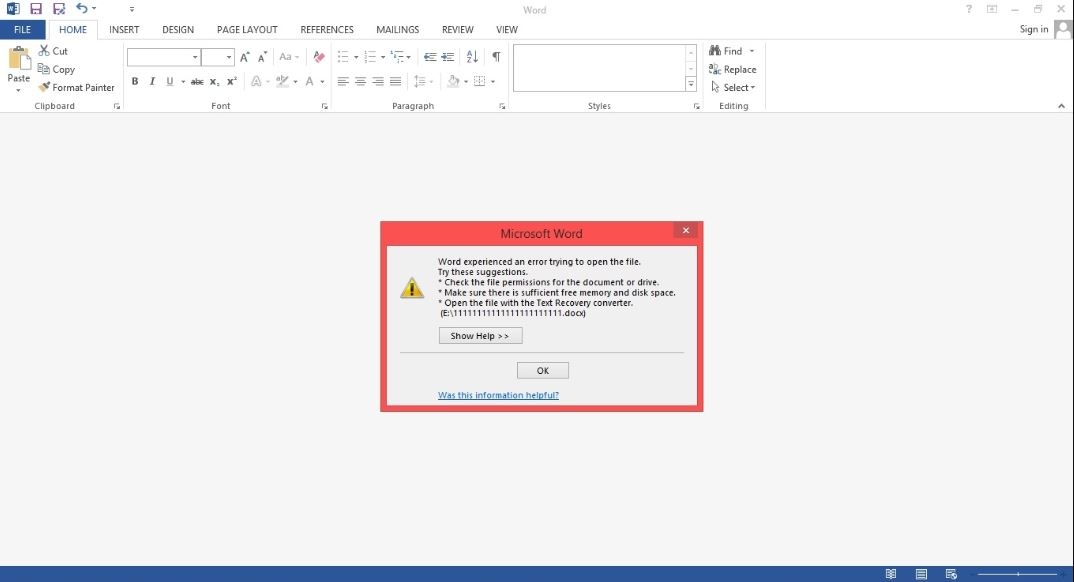
Task: Open the font name combo box
Action: (163, 57)
